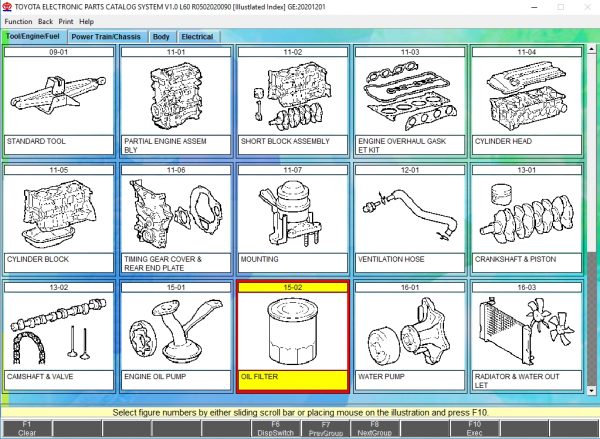Click the F1 Clear button
The height and width of the screenshot is (439, 600).
coord(26,429)
